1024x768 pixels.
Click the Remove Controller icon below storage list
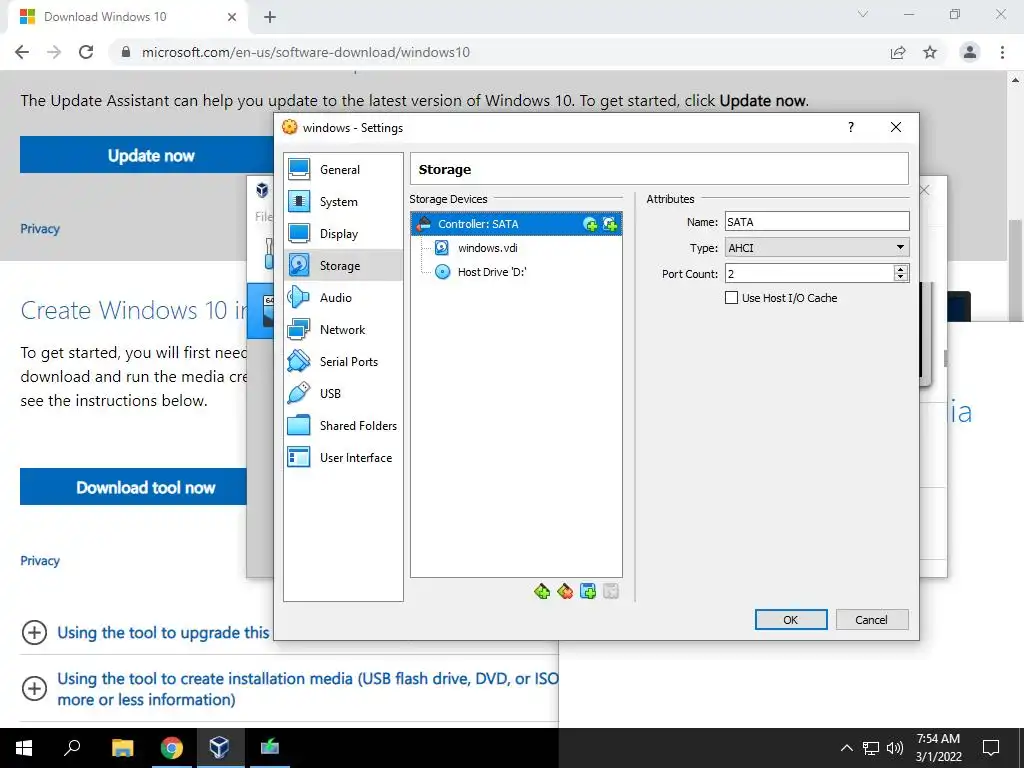point(565,592)
